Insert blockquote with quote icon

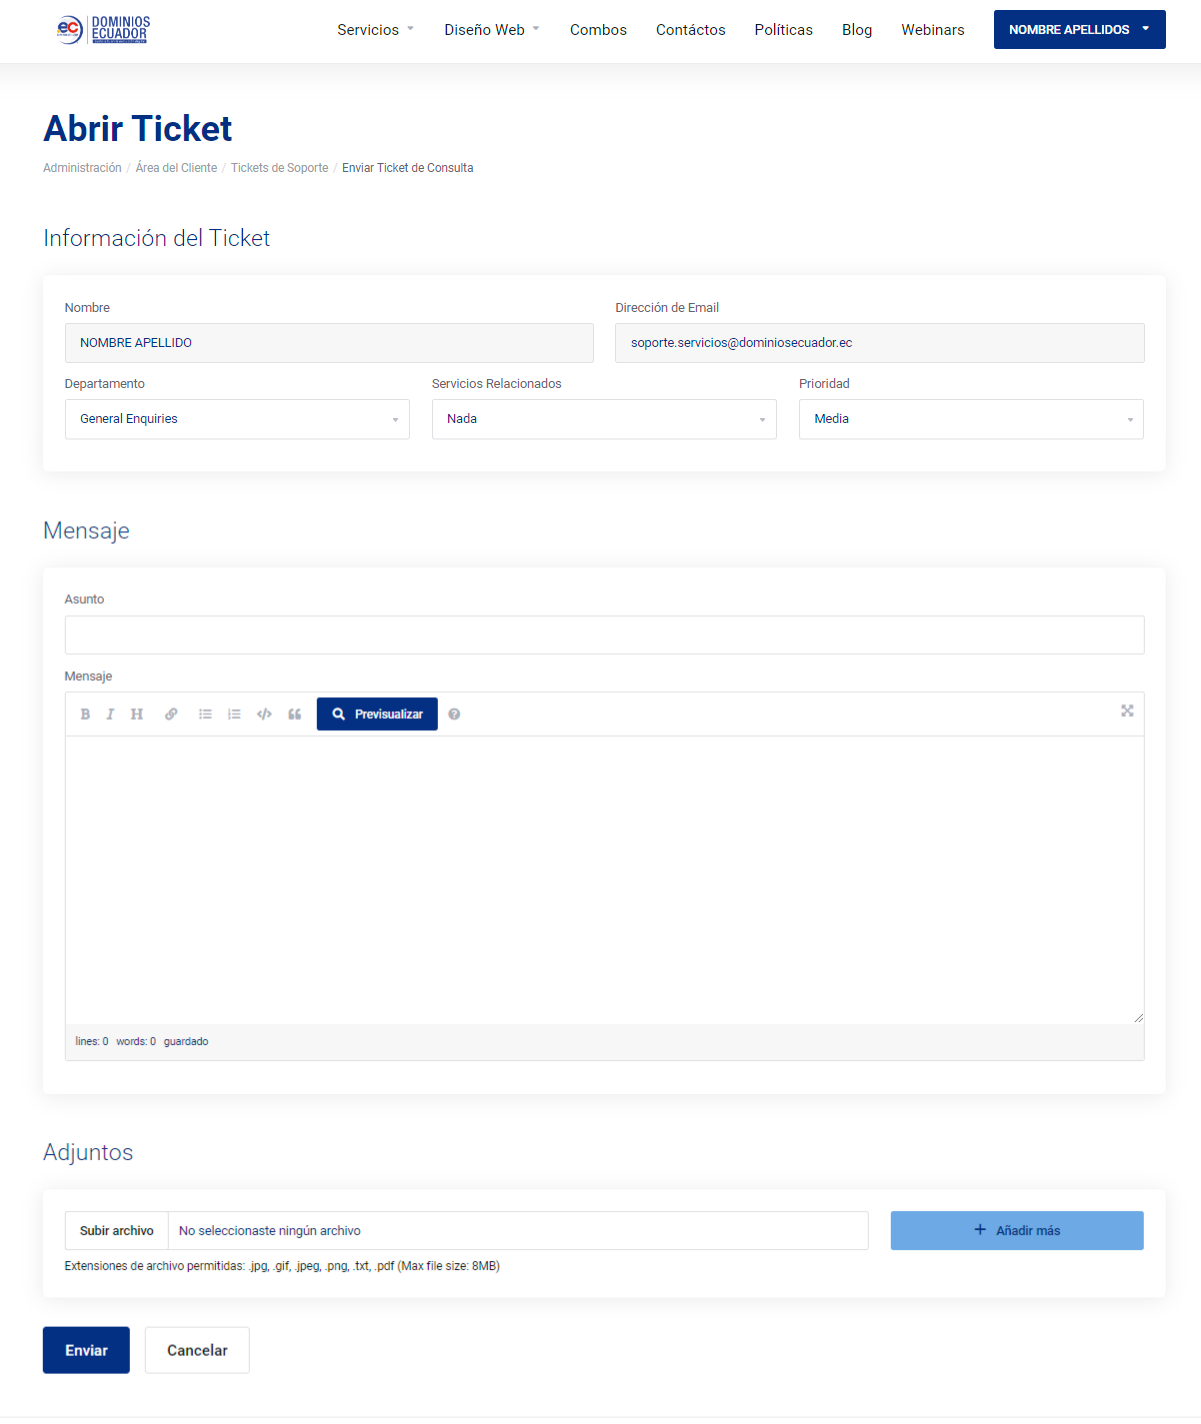click(x=294, y=714)
